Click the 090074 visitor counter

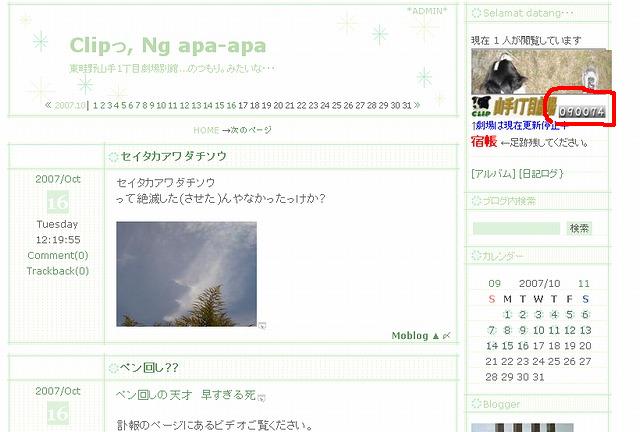(x=582, y=112)
